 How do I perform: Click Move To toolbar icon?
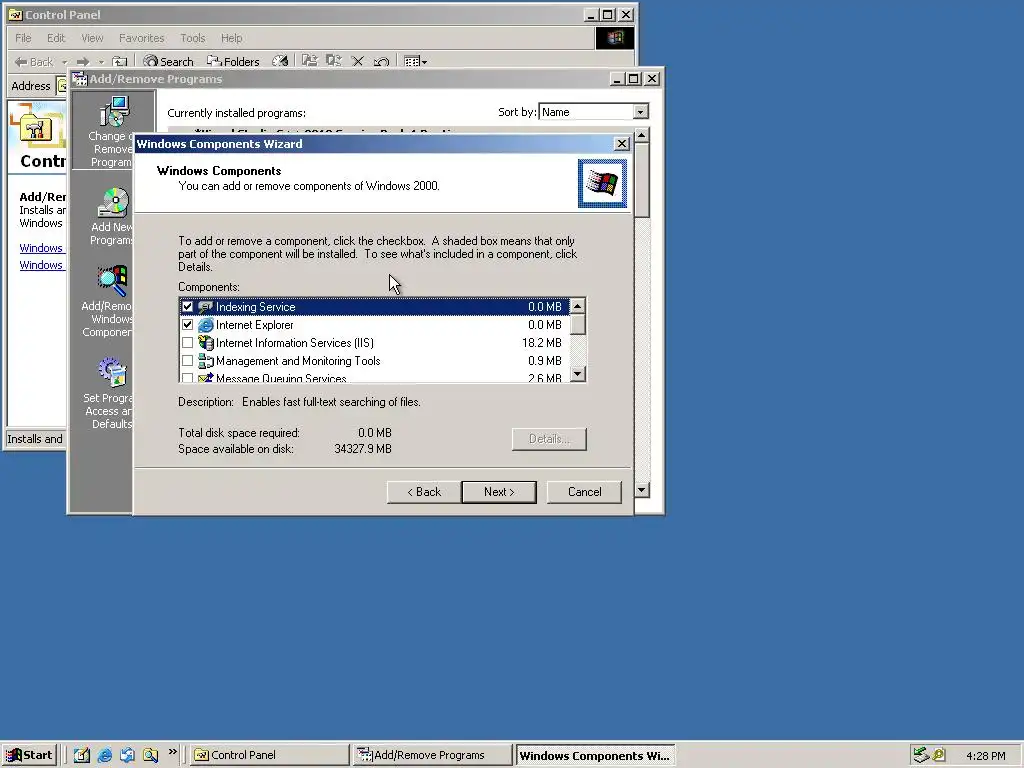[310, 61]
